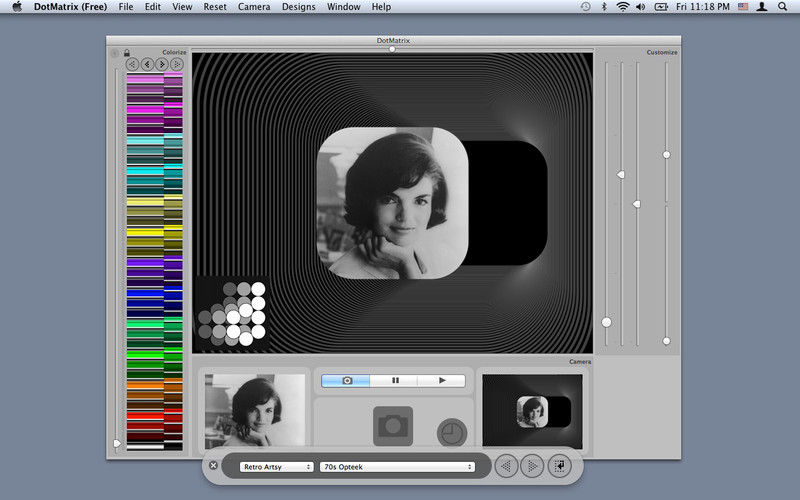This screenshot has height=500, width=800.
Task: Click the round button left of the lock
Action: [x=115, y=53]
